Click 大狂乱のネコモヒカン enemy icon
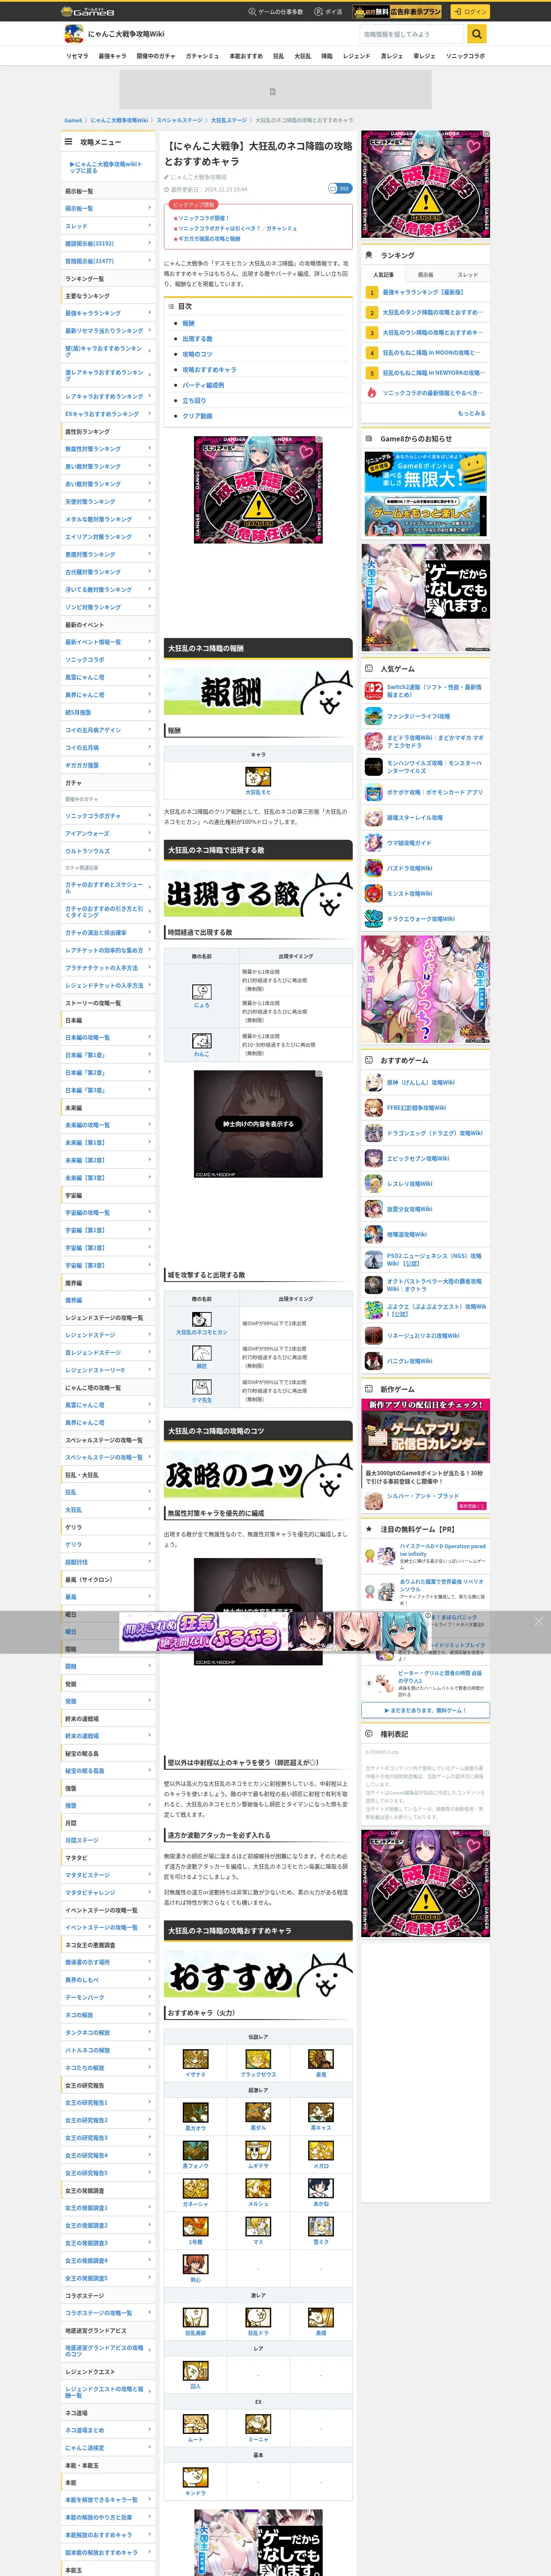551x2576 pixels. coord(202,1319)
